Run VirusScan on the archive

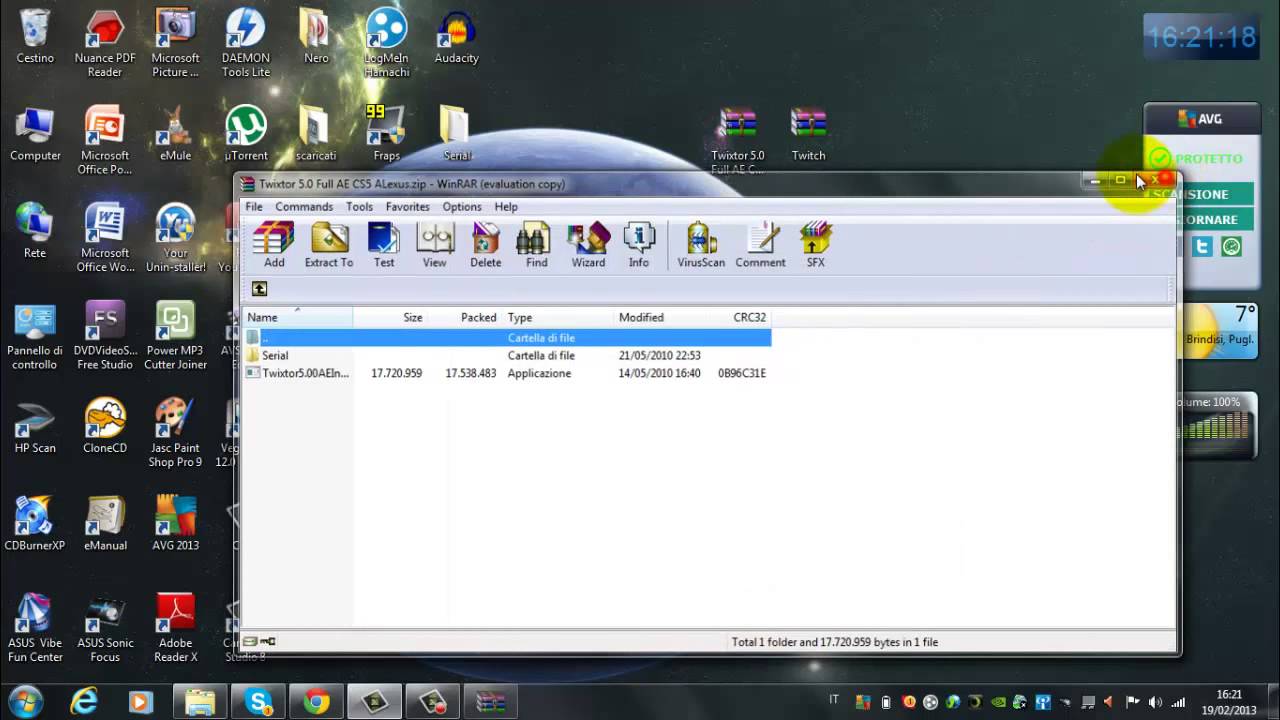[x=701, y=245]
